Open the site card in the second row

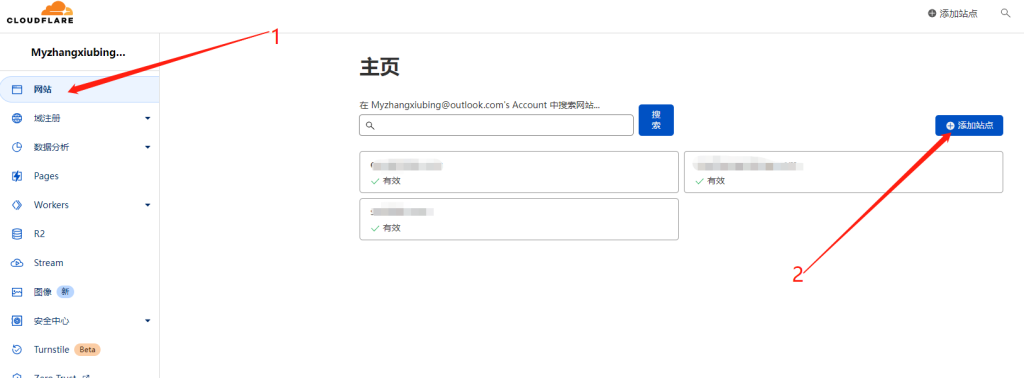pos(519,219)
